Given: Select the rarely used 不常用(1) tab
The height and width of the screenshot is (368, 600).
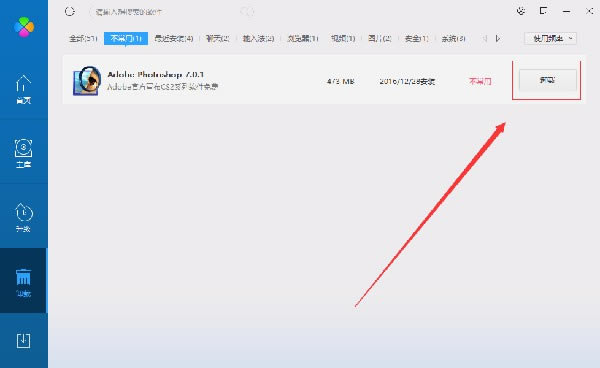Looking at the screenshot, I should tap(126, 39).
